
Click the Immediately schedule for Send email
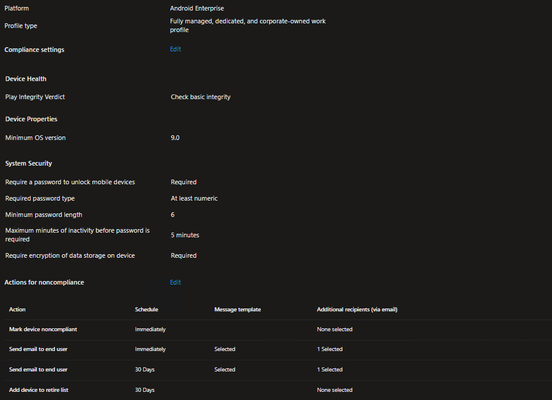click(x=150, y=349)
